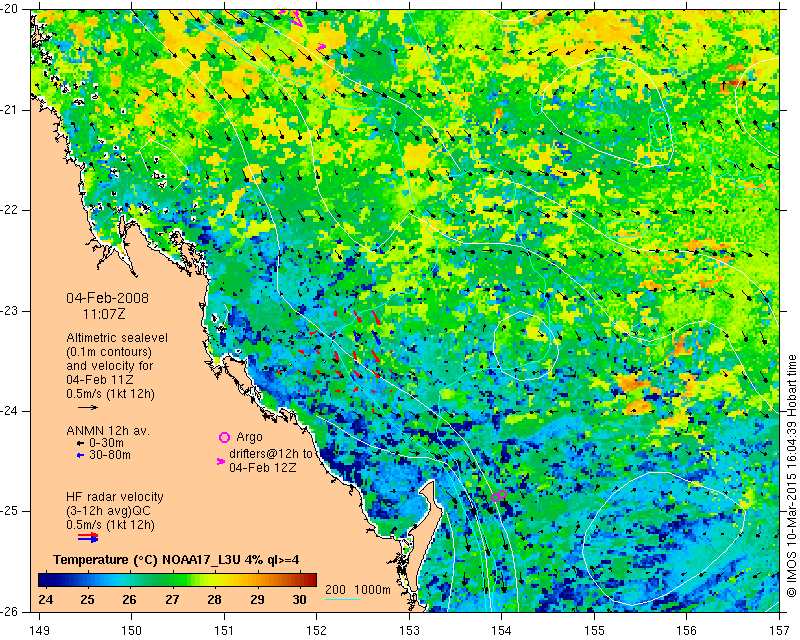Click latitude axis label -25
The height and width of the screenshot is (640, 800).
[x=9, y=511]
